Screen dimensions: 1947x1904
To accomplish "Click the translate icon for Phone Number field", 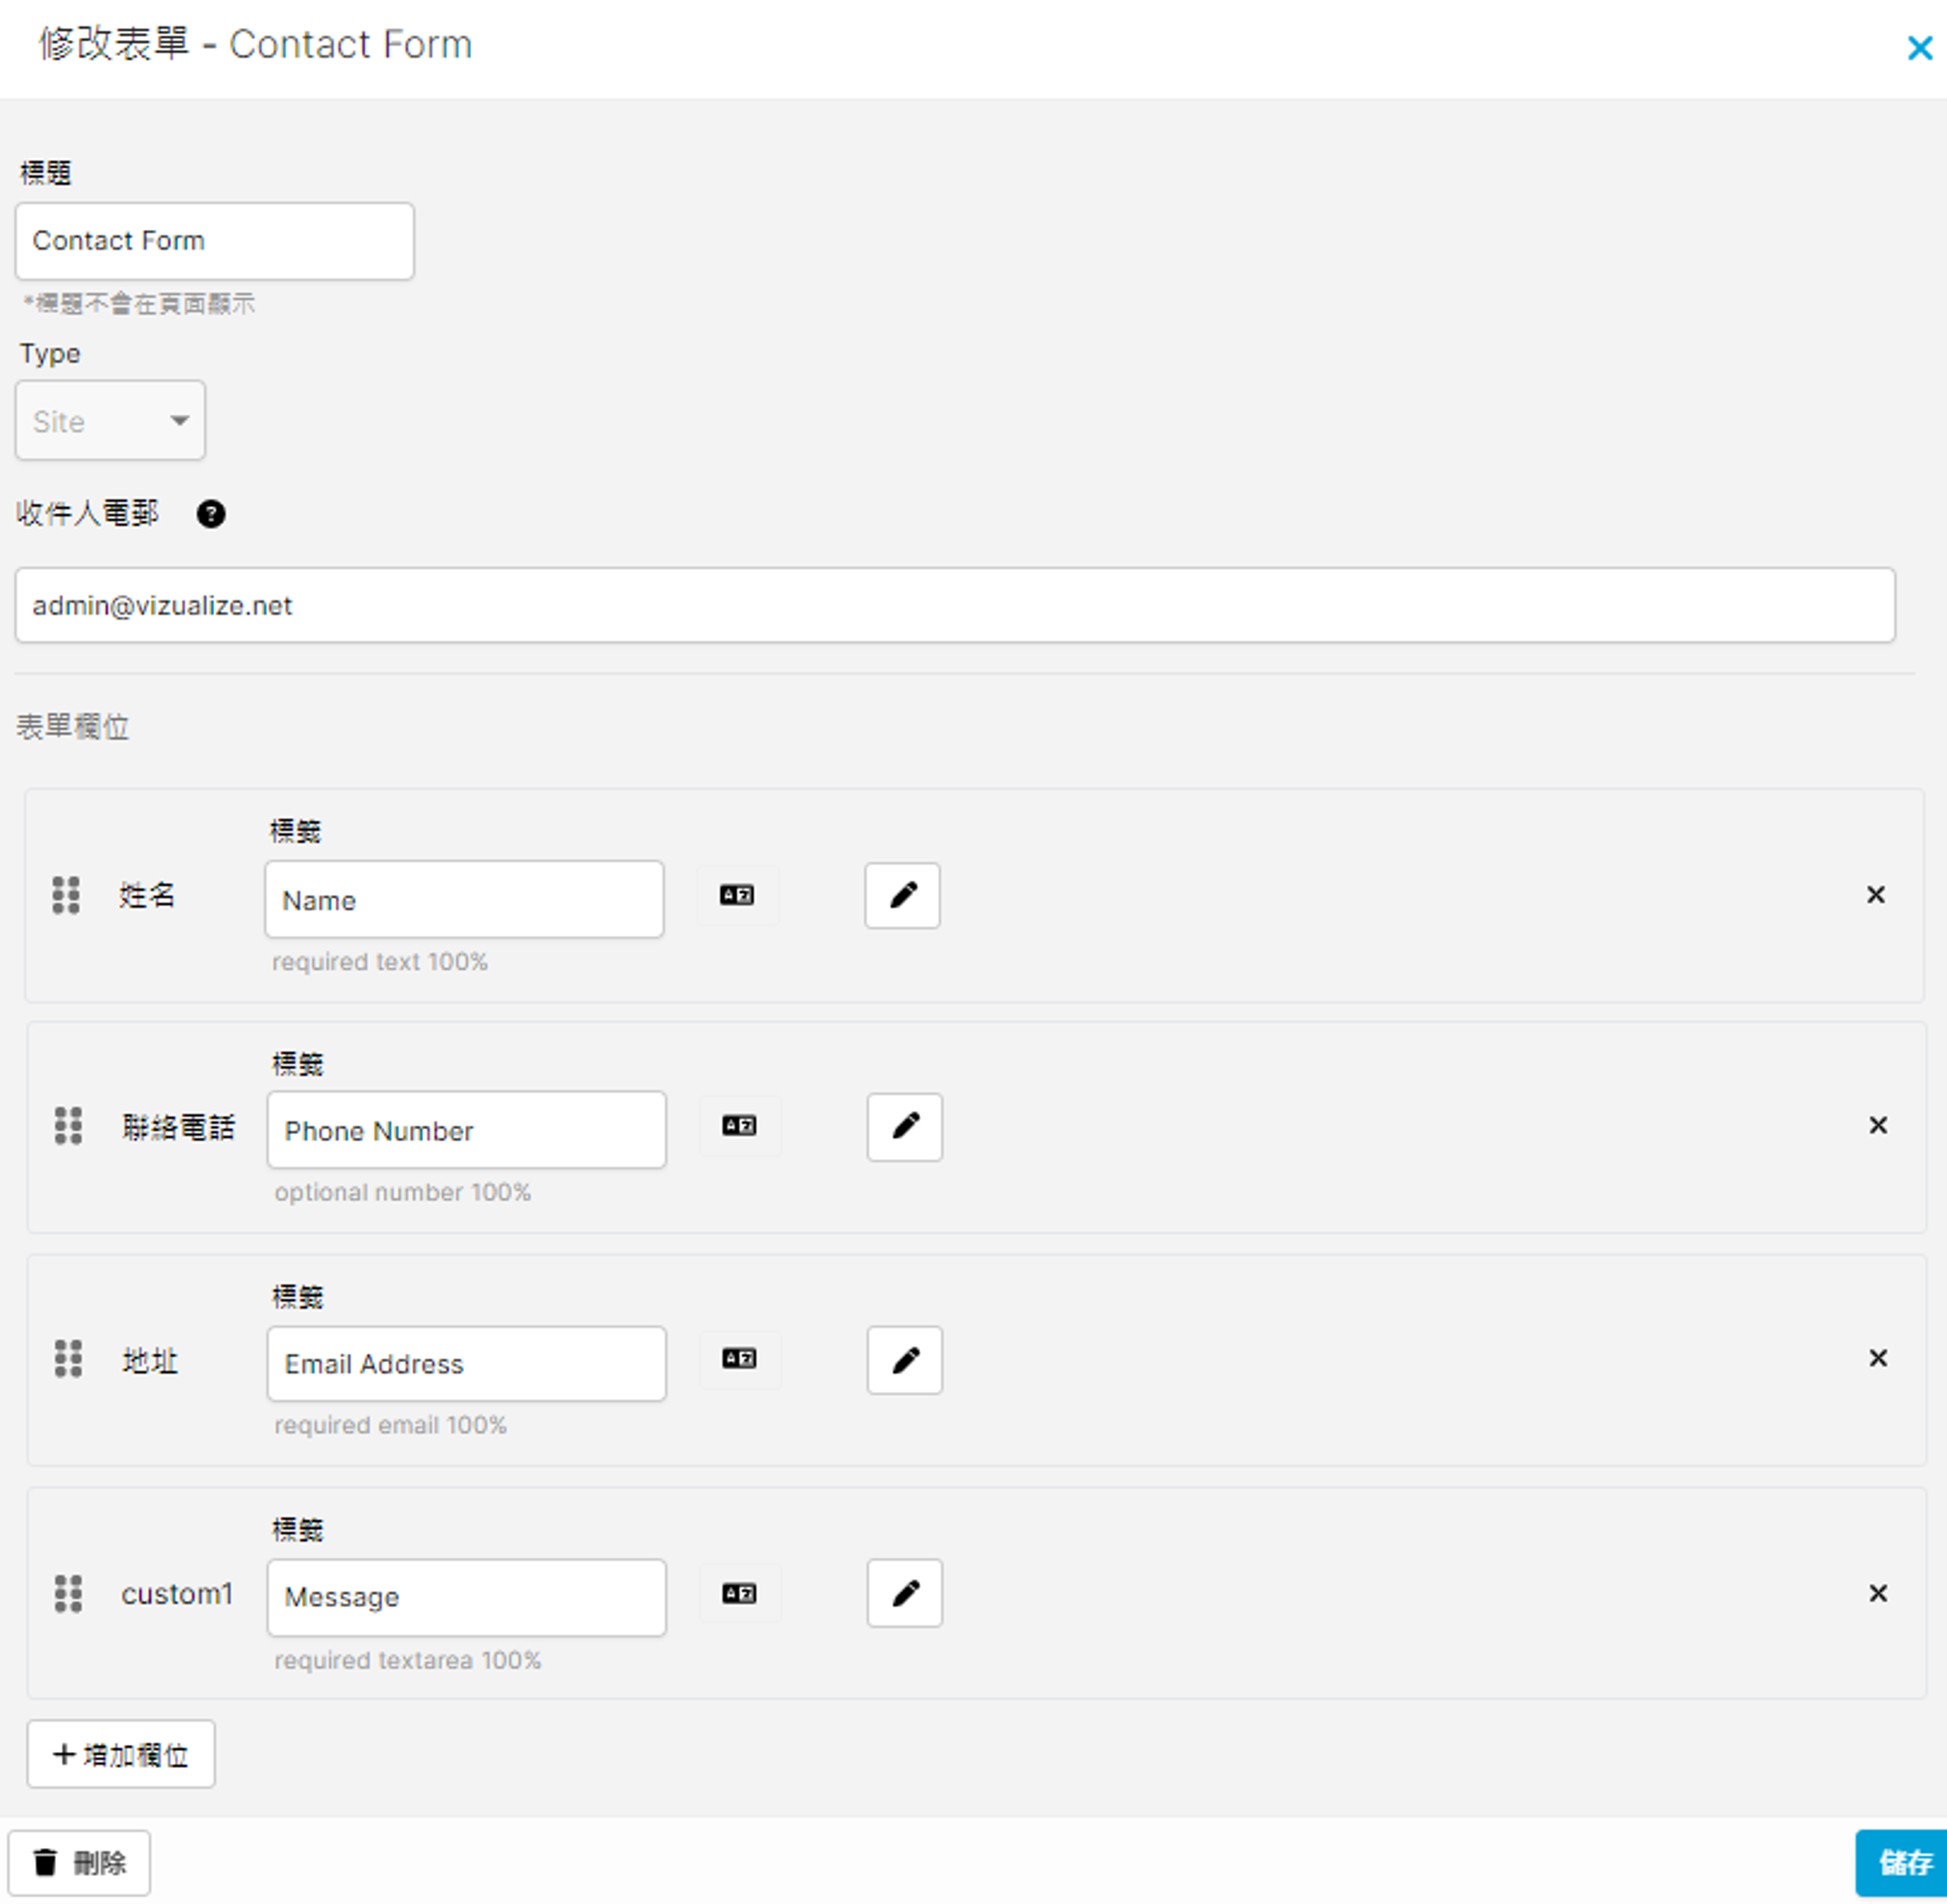I will coord(739,1126).
